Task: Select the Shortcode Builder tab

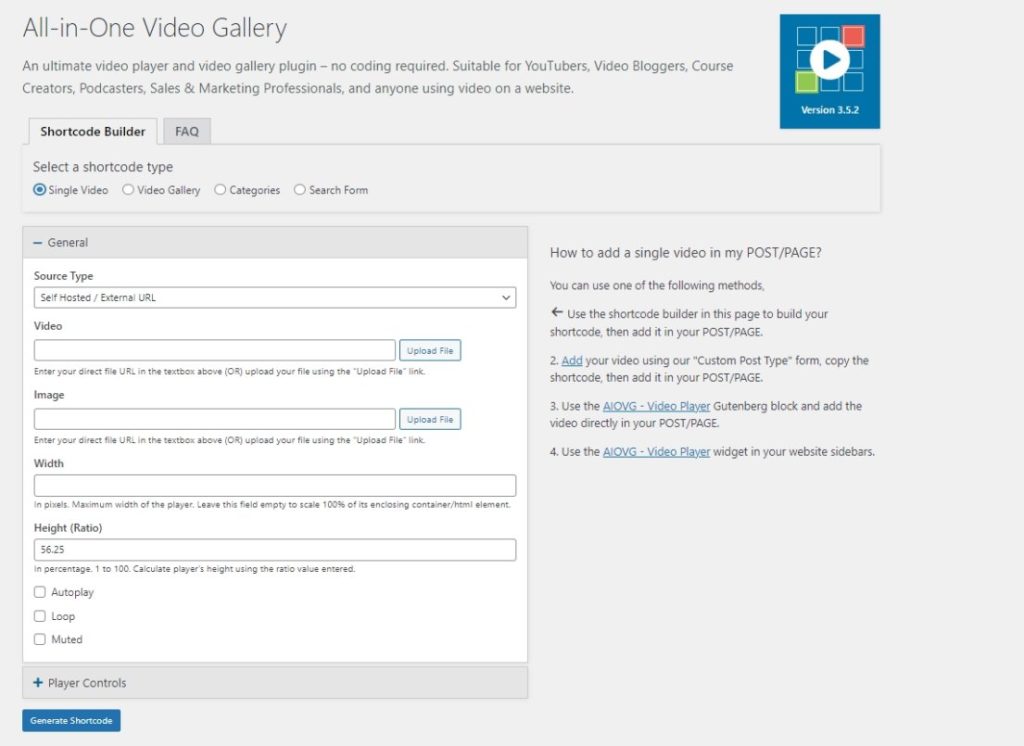Action: click(x=92, y=130)
